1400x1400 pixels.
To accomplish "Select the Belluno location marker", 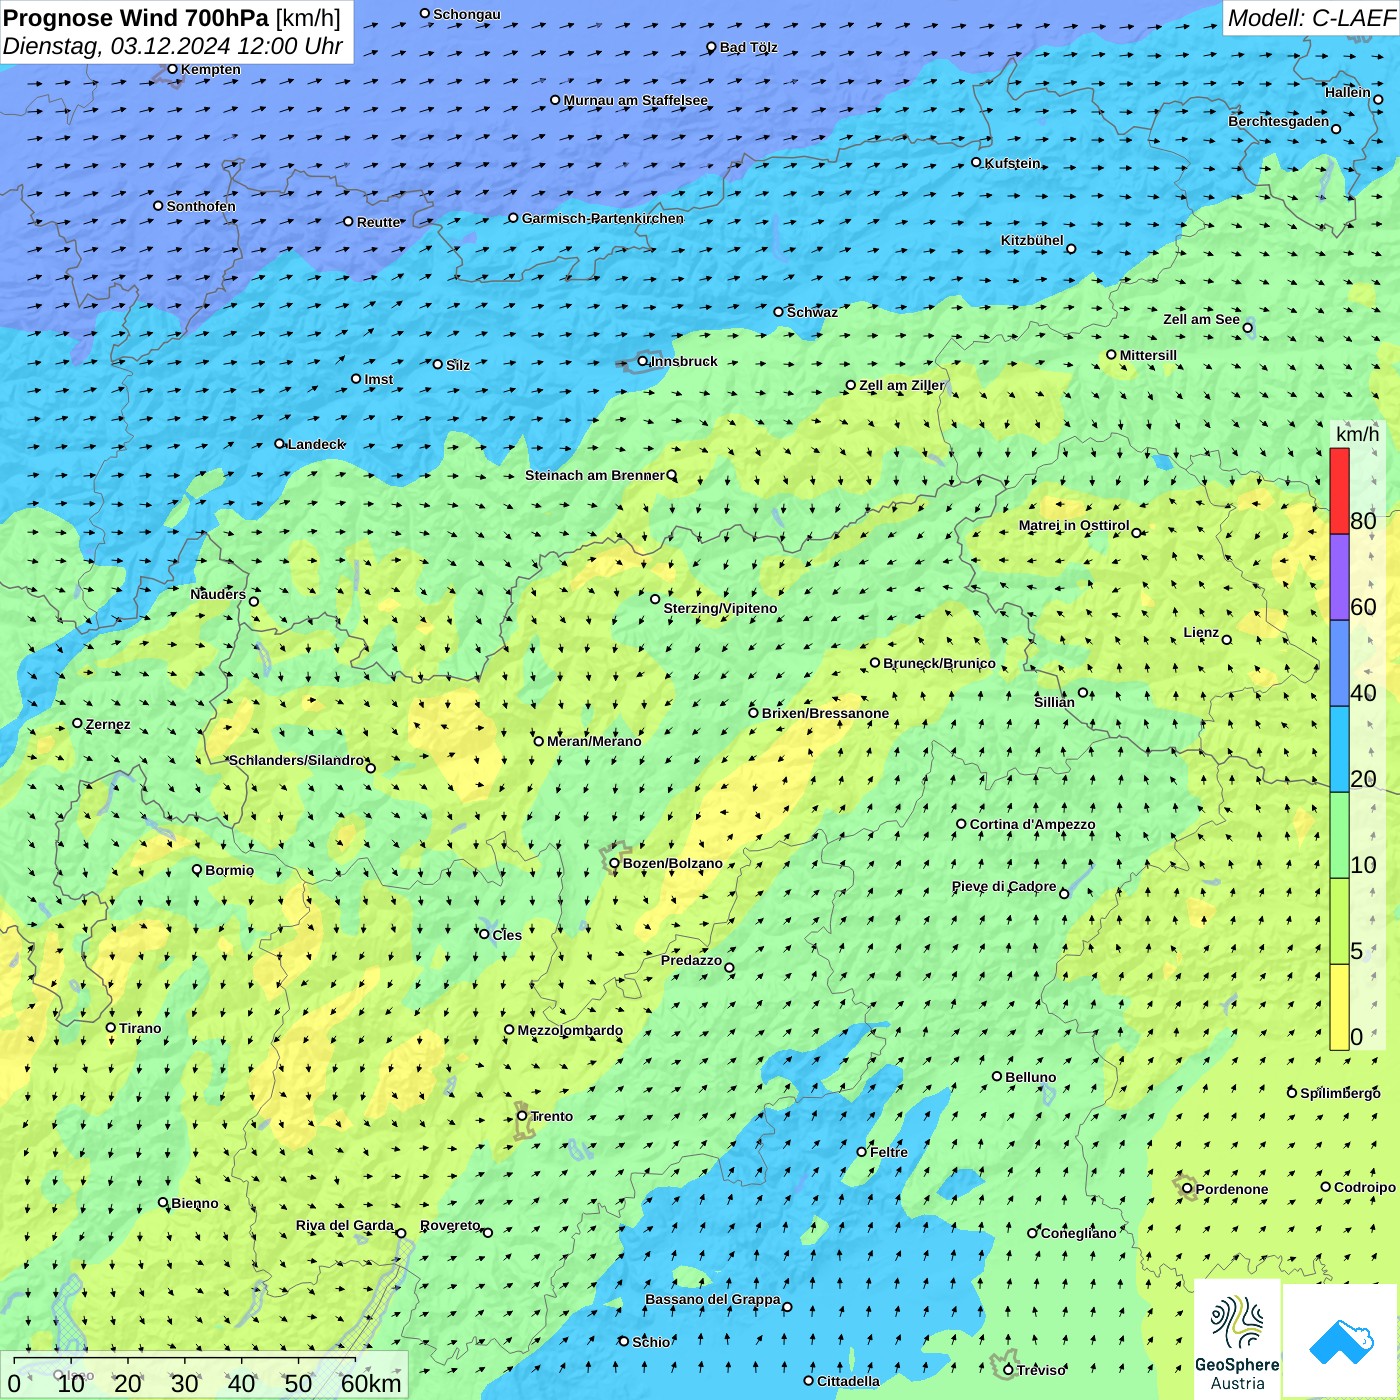I will click(x=997, y=1076).
